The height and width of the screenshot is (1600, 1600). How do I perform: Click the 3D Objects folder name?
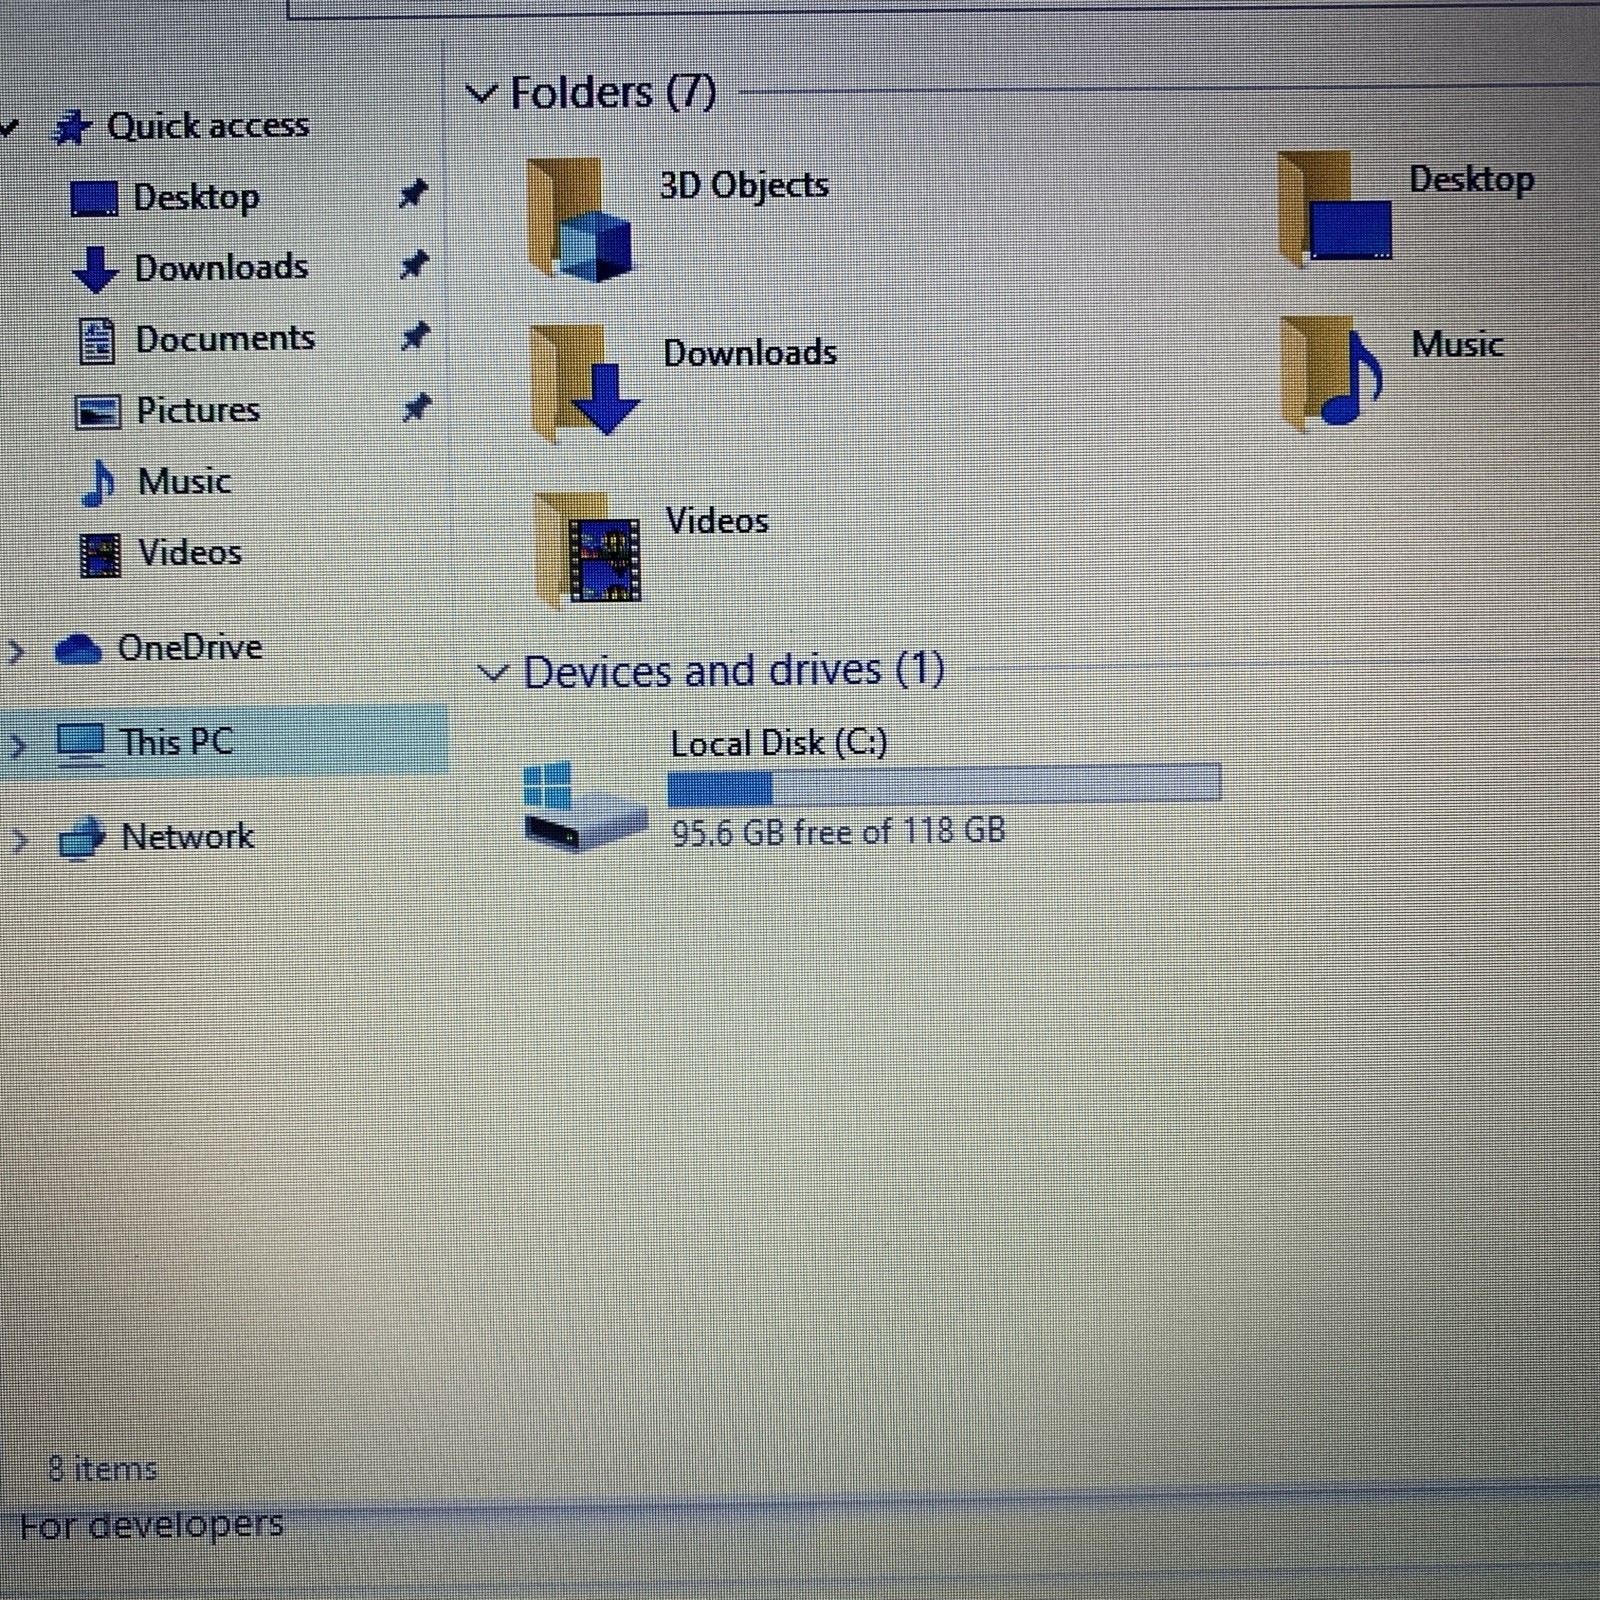(x=744, y=185)
